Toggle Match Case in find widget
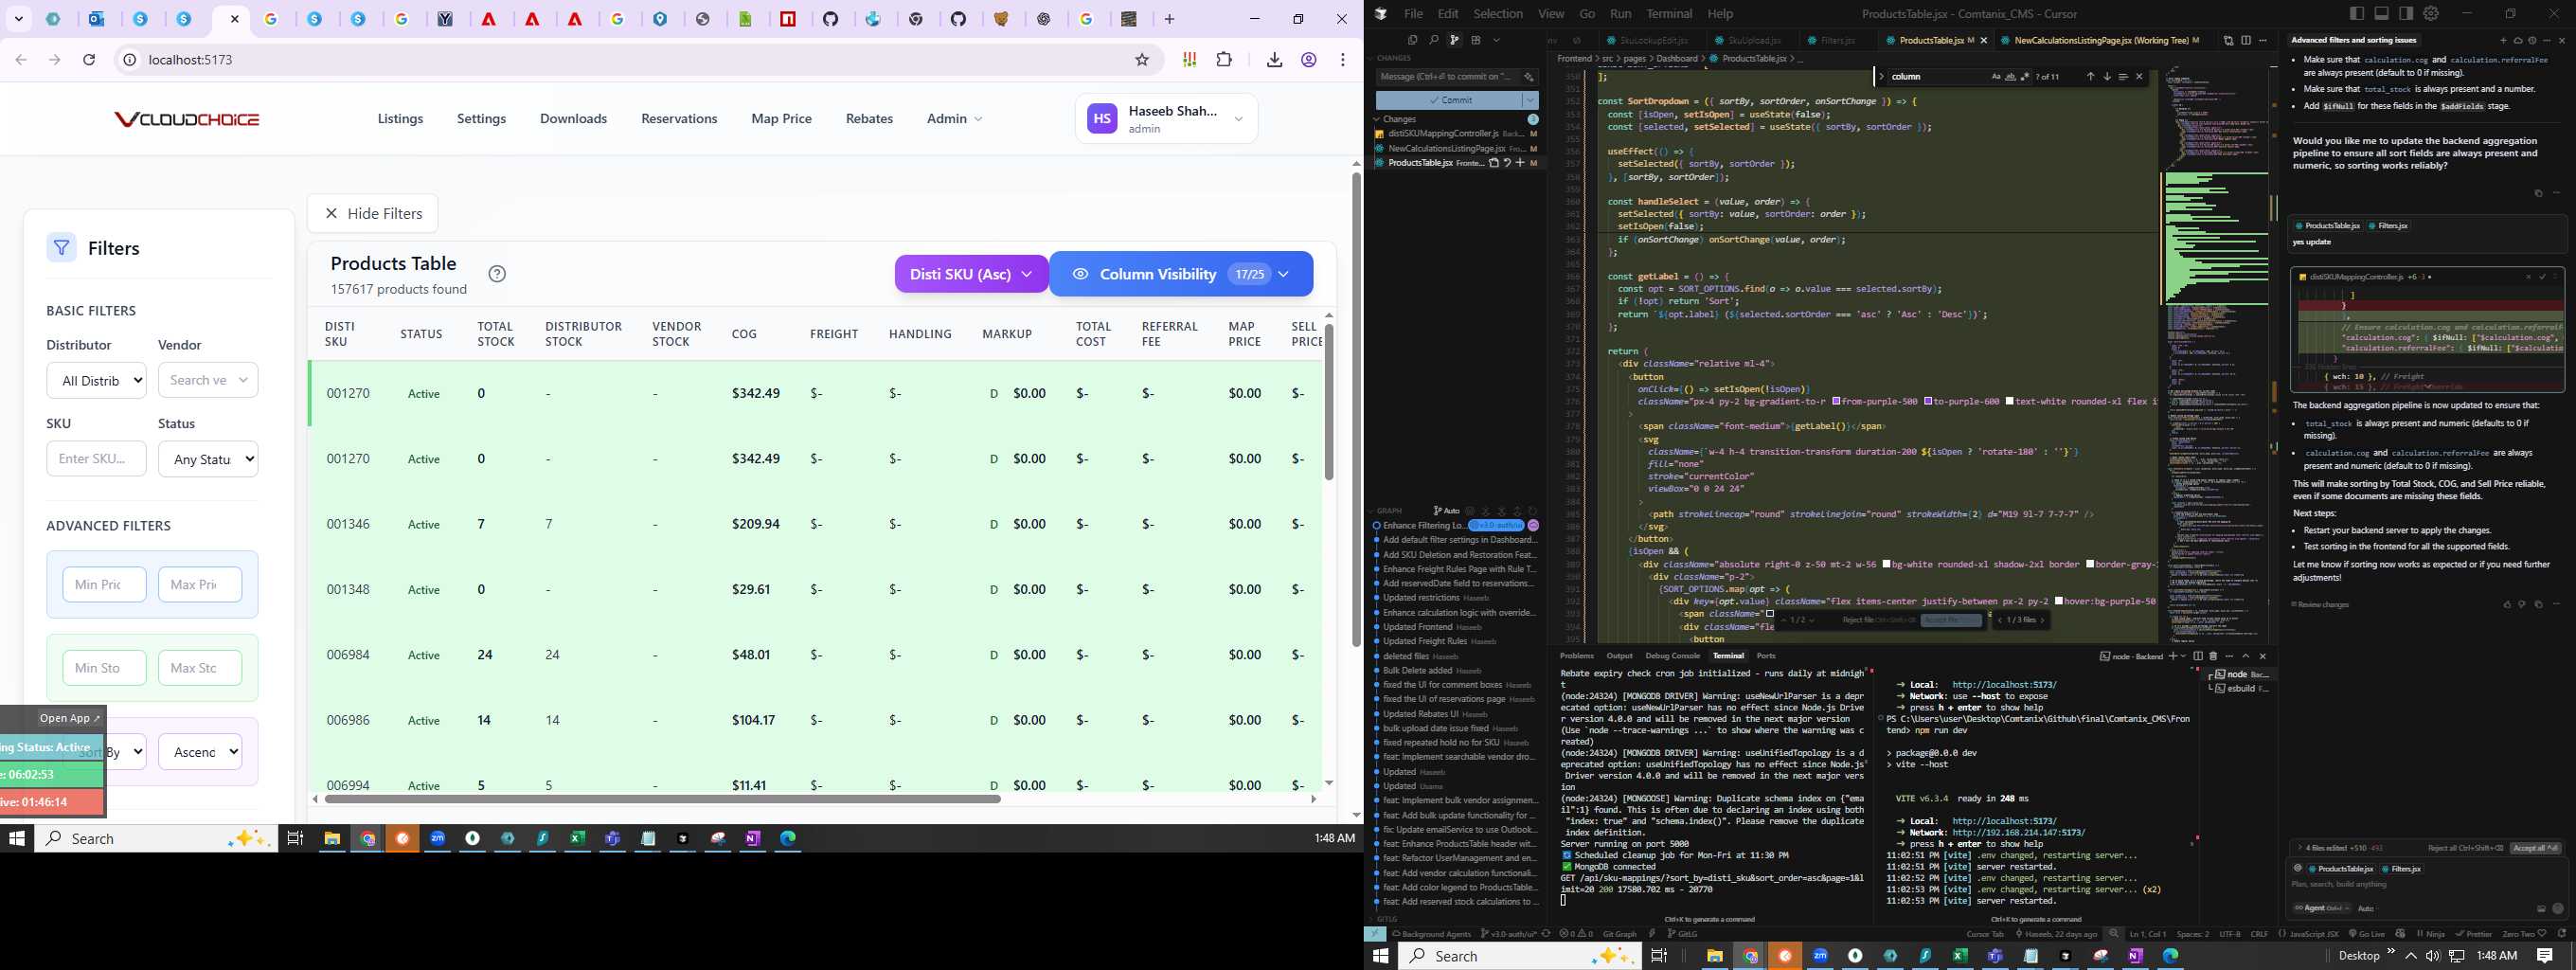The image size is (2576, 970). coord(1996,76)
